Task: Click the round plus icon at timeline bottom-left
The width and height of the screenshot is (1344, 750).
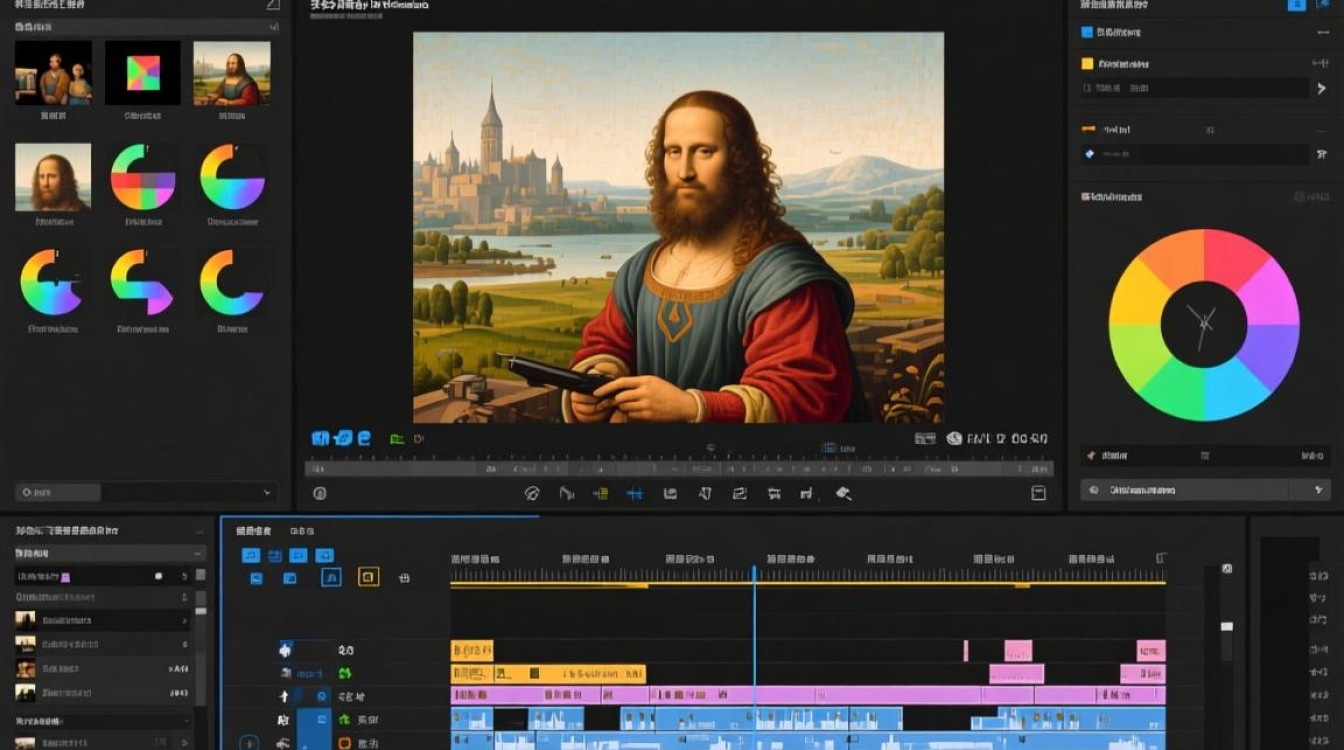Action: click(x=250, y=743)
